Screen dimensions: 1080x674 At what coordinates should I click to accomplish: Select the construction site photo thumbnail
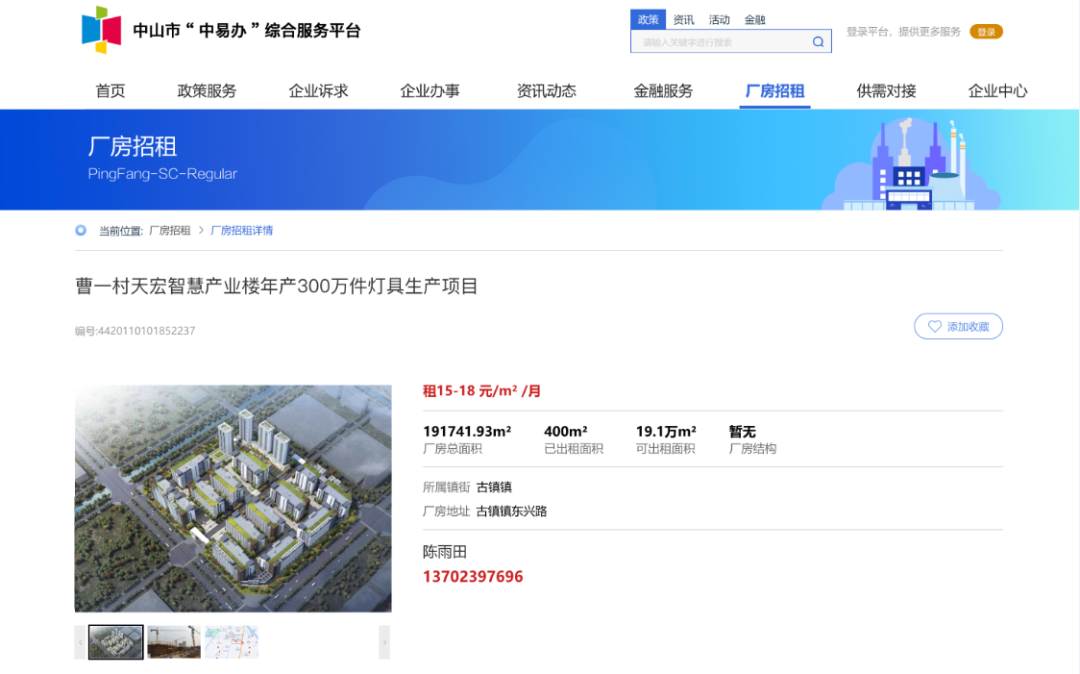[x=174, y=643]
